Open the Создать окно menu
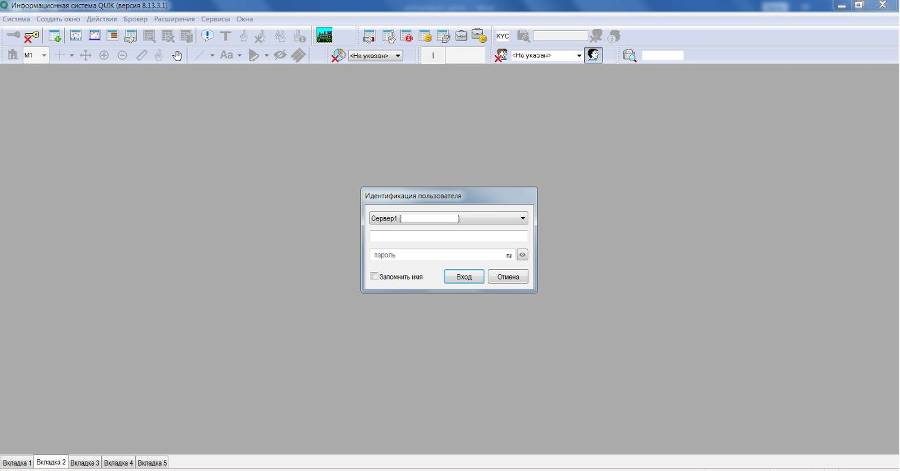 [58, 19]
